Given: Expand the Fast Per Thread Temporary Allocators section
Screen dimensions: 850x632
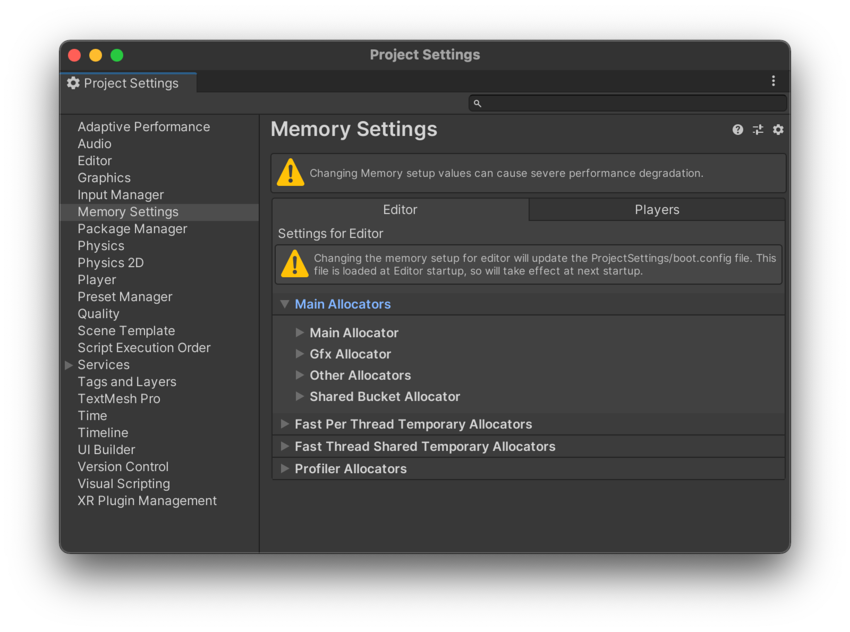Looking at the screenshot, I should pyautogui.click(x=285, y=424).
